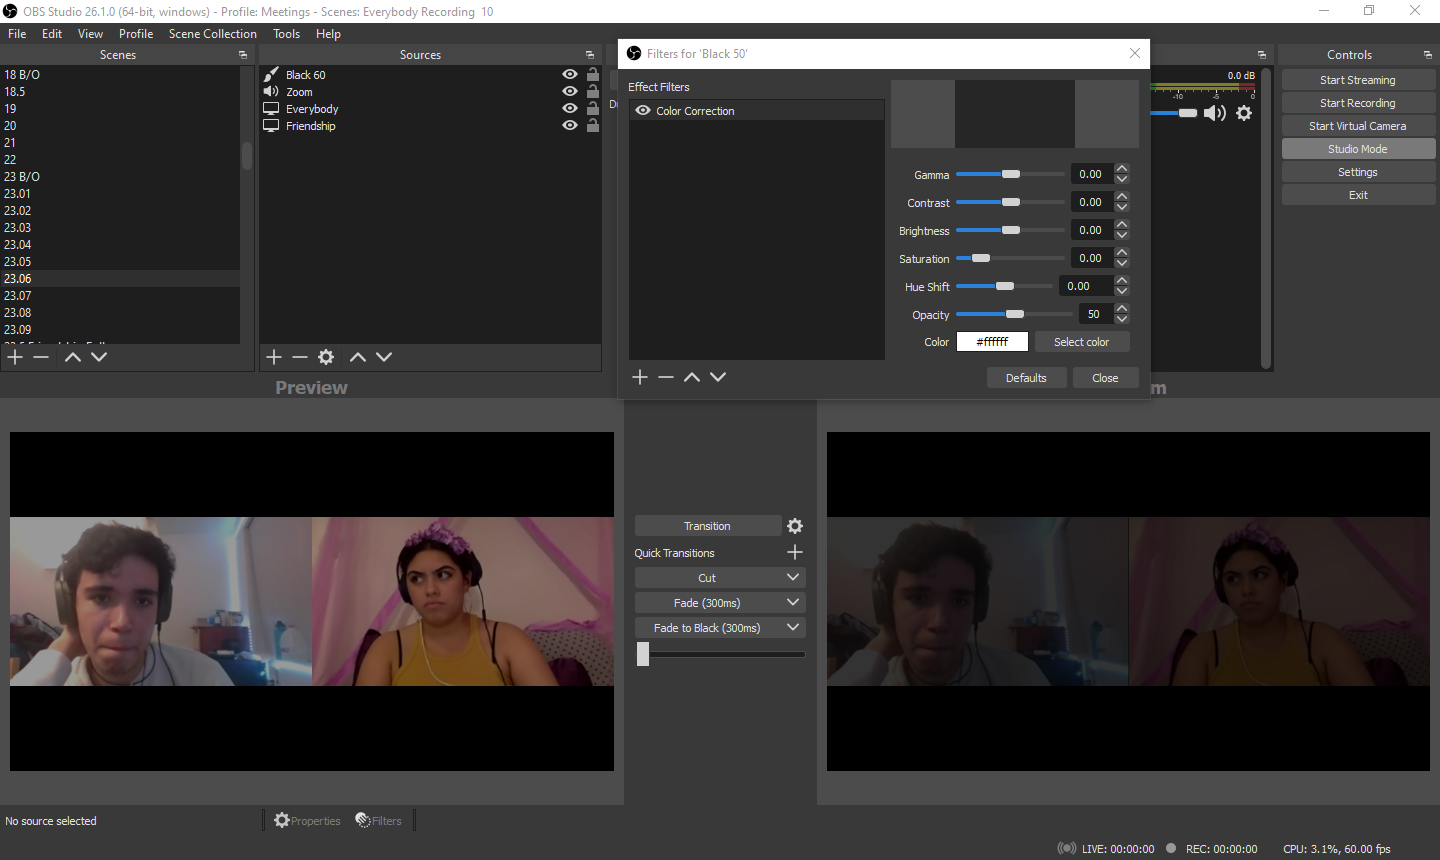The width and height of the screenshot is (1440, 860).
Task: Click the Opacity value field showing 50
Action: click(1096, 314)
